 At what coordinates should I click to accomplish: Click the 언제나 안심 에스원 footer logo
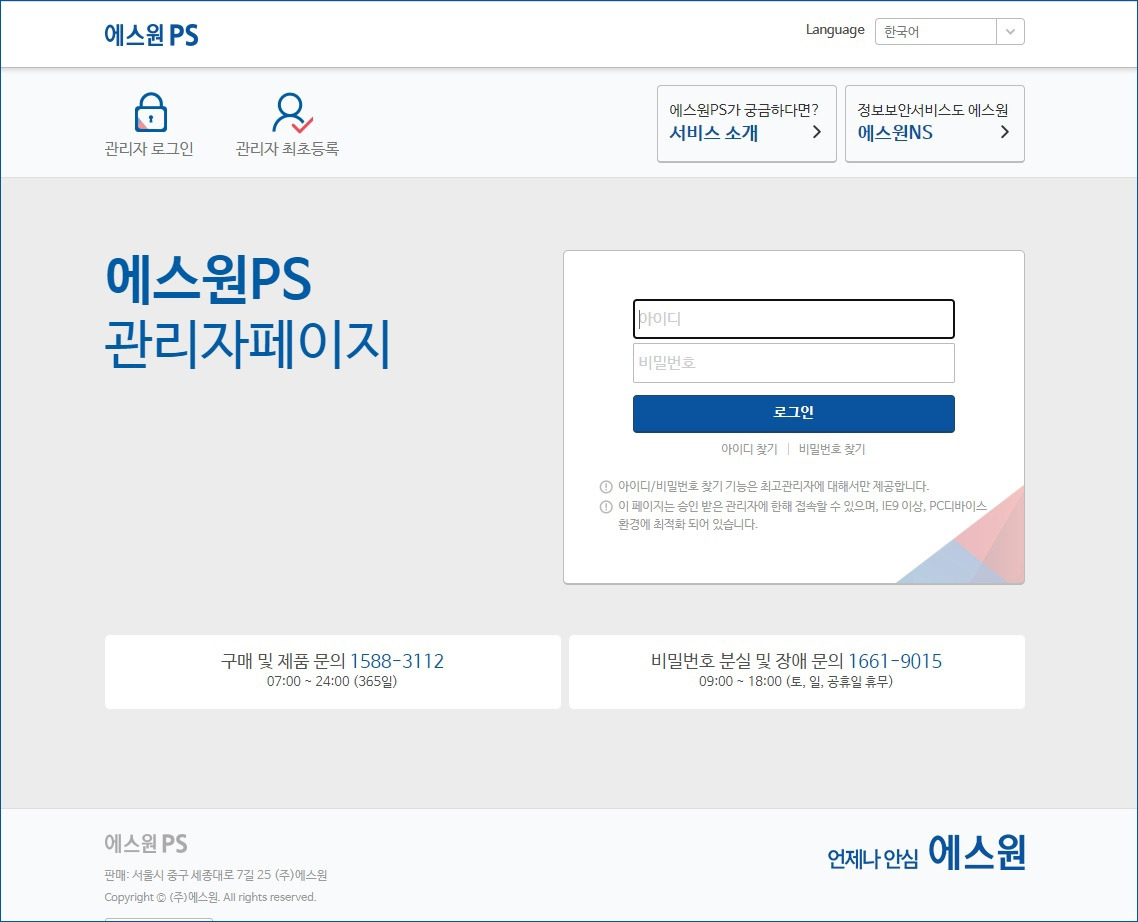click(x=926, y=852)
